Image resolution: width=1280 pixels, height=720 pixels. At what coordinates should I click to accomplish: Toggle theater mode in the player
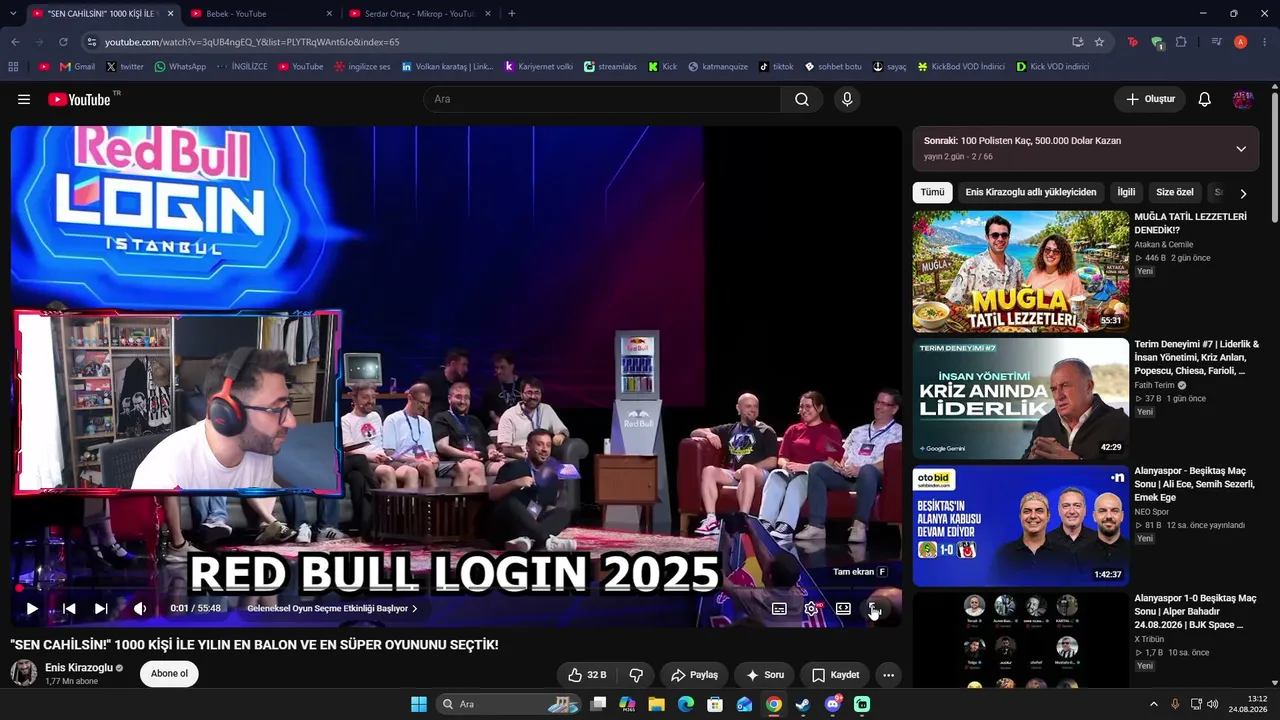pos(843,608)
